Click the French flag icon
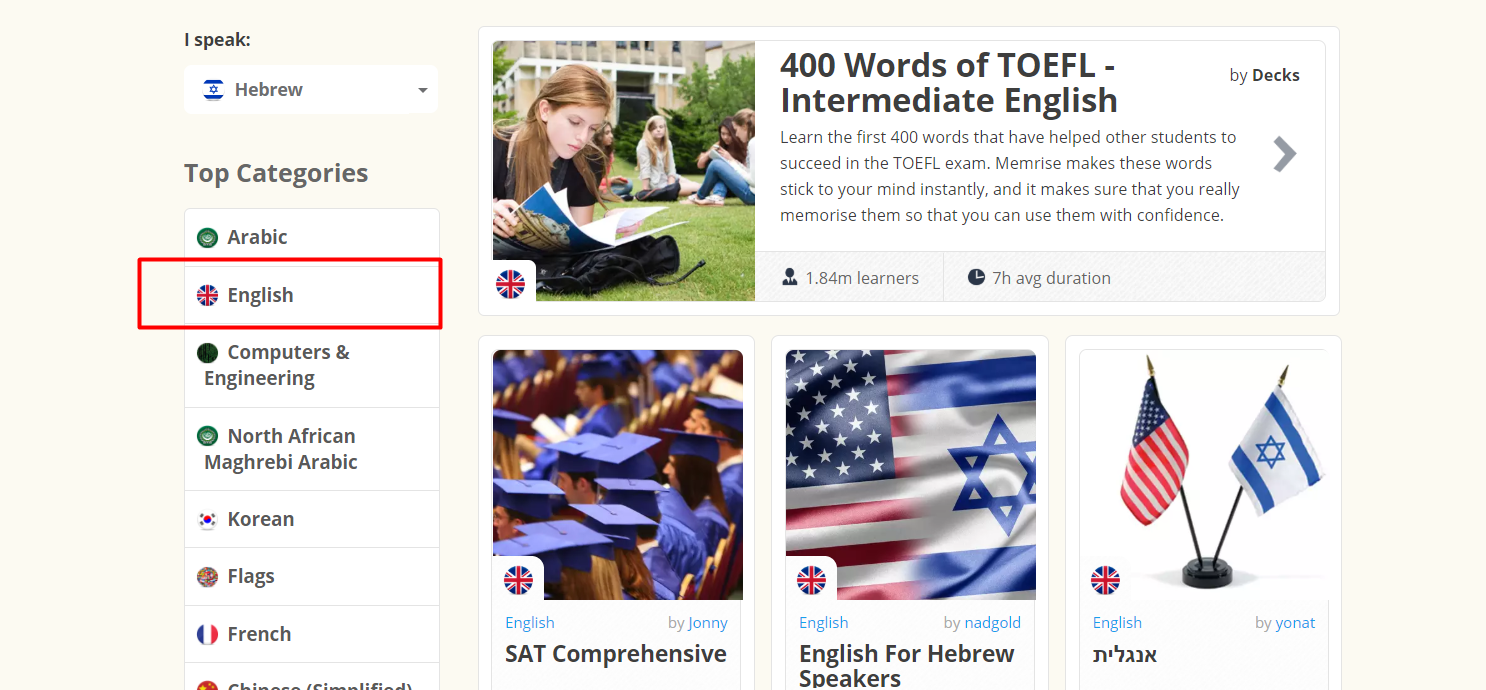1486x690 pixels. pyautogui.click(x=207, y=634)
